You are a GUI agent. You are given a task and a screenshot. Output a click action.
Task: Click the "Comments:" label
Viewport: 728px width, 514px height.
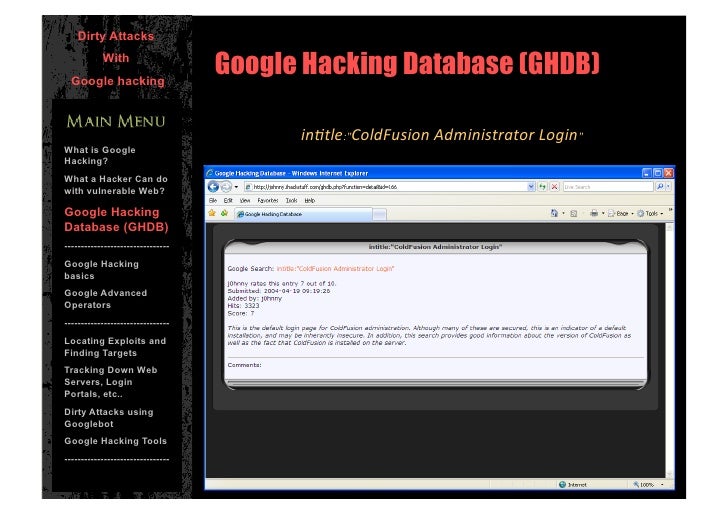coord(244,365)
